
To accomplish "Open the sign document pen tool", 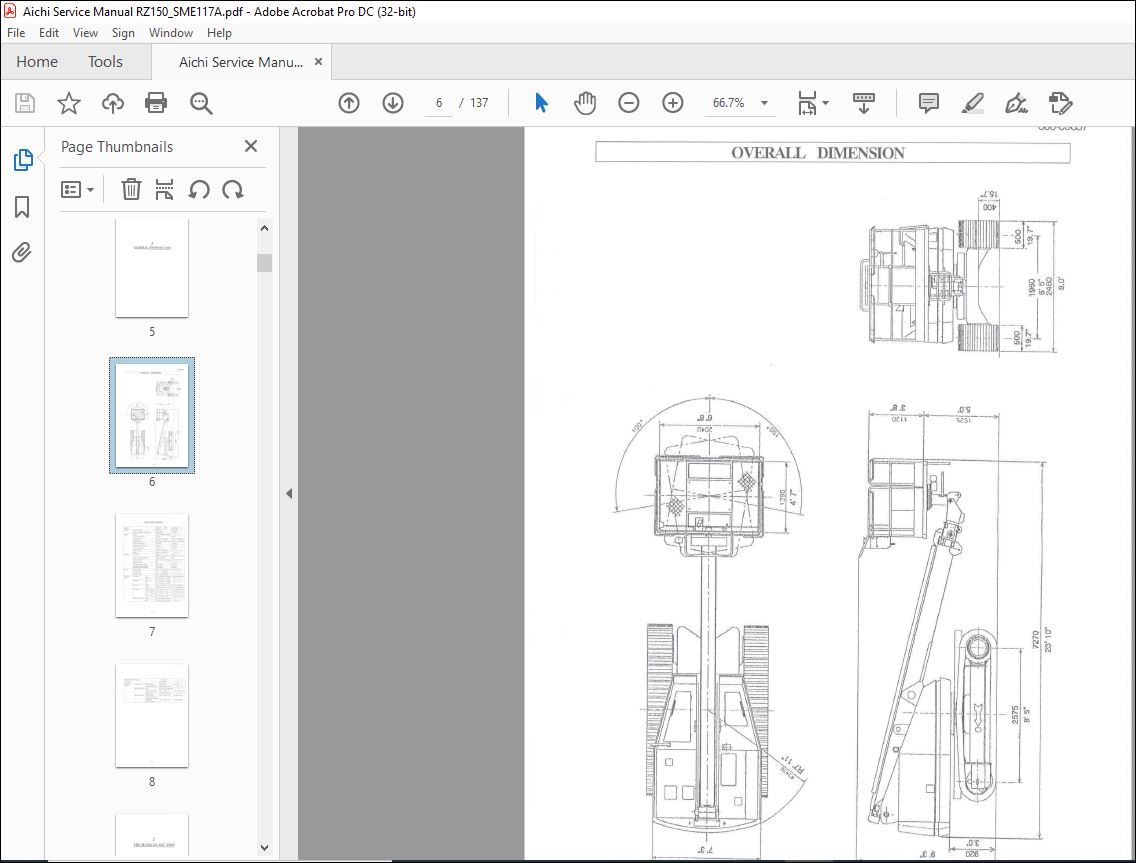I will pos(1016,103).
